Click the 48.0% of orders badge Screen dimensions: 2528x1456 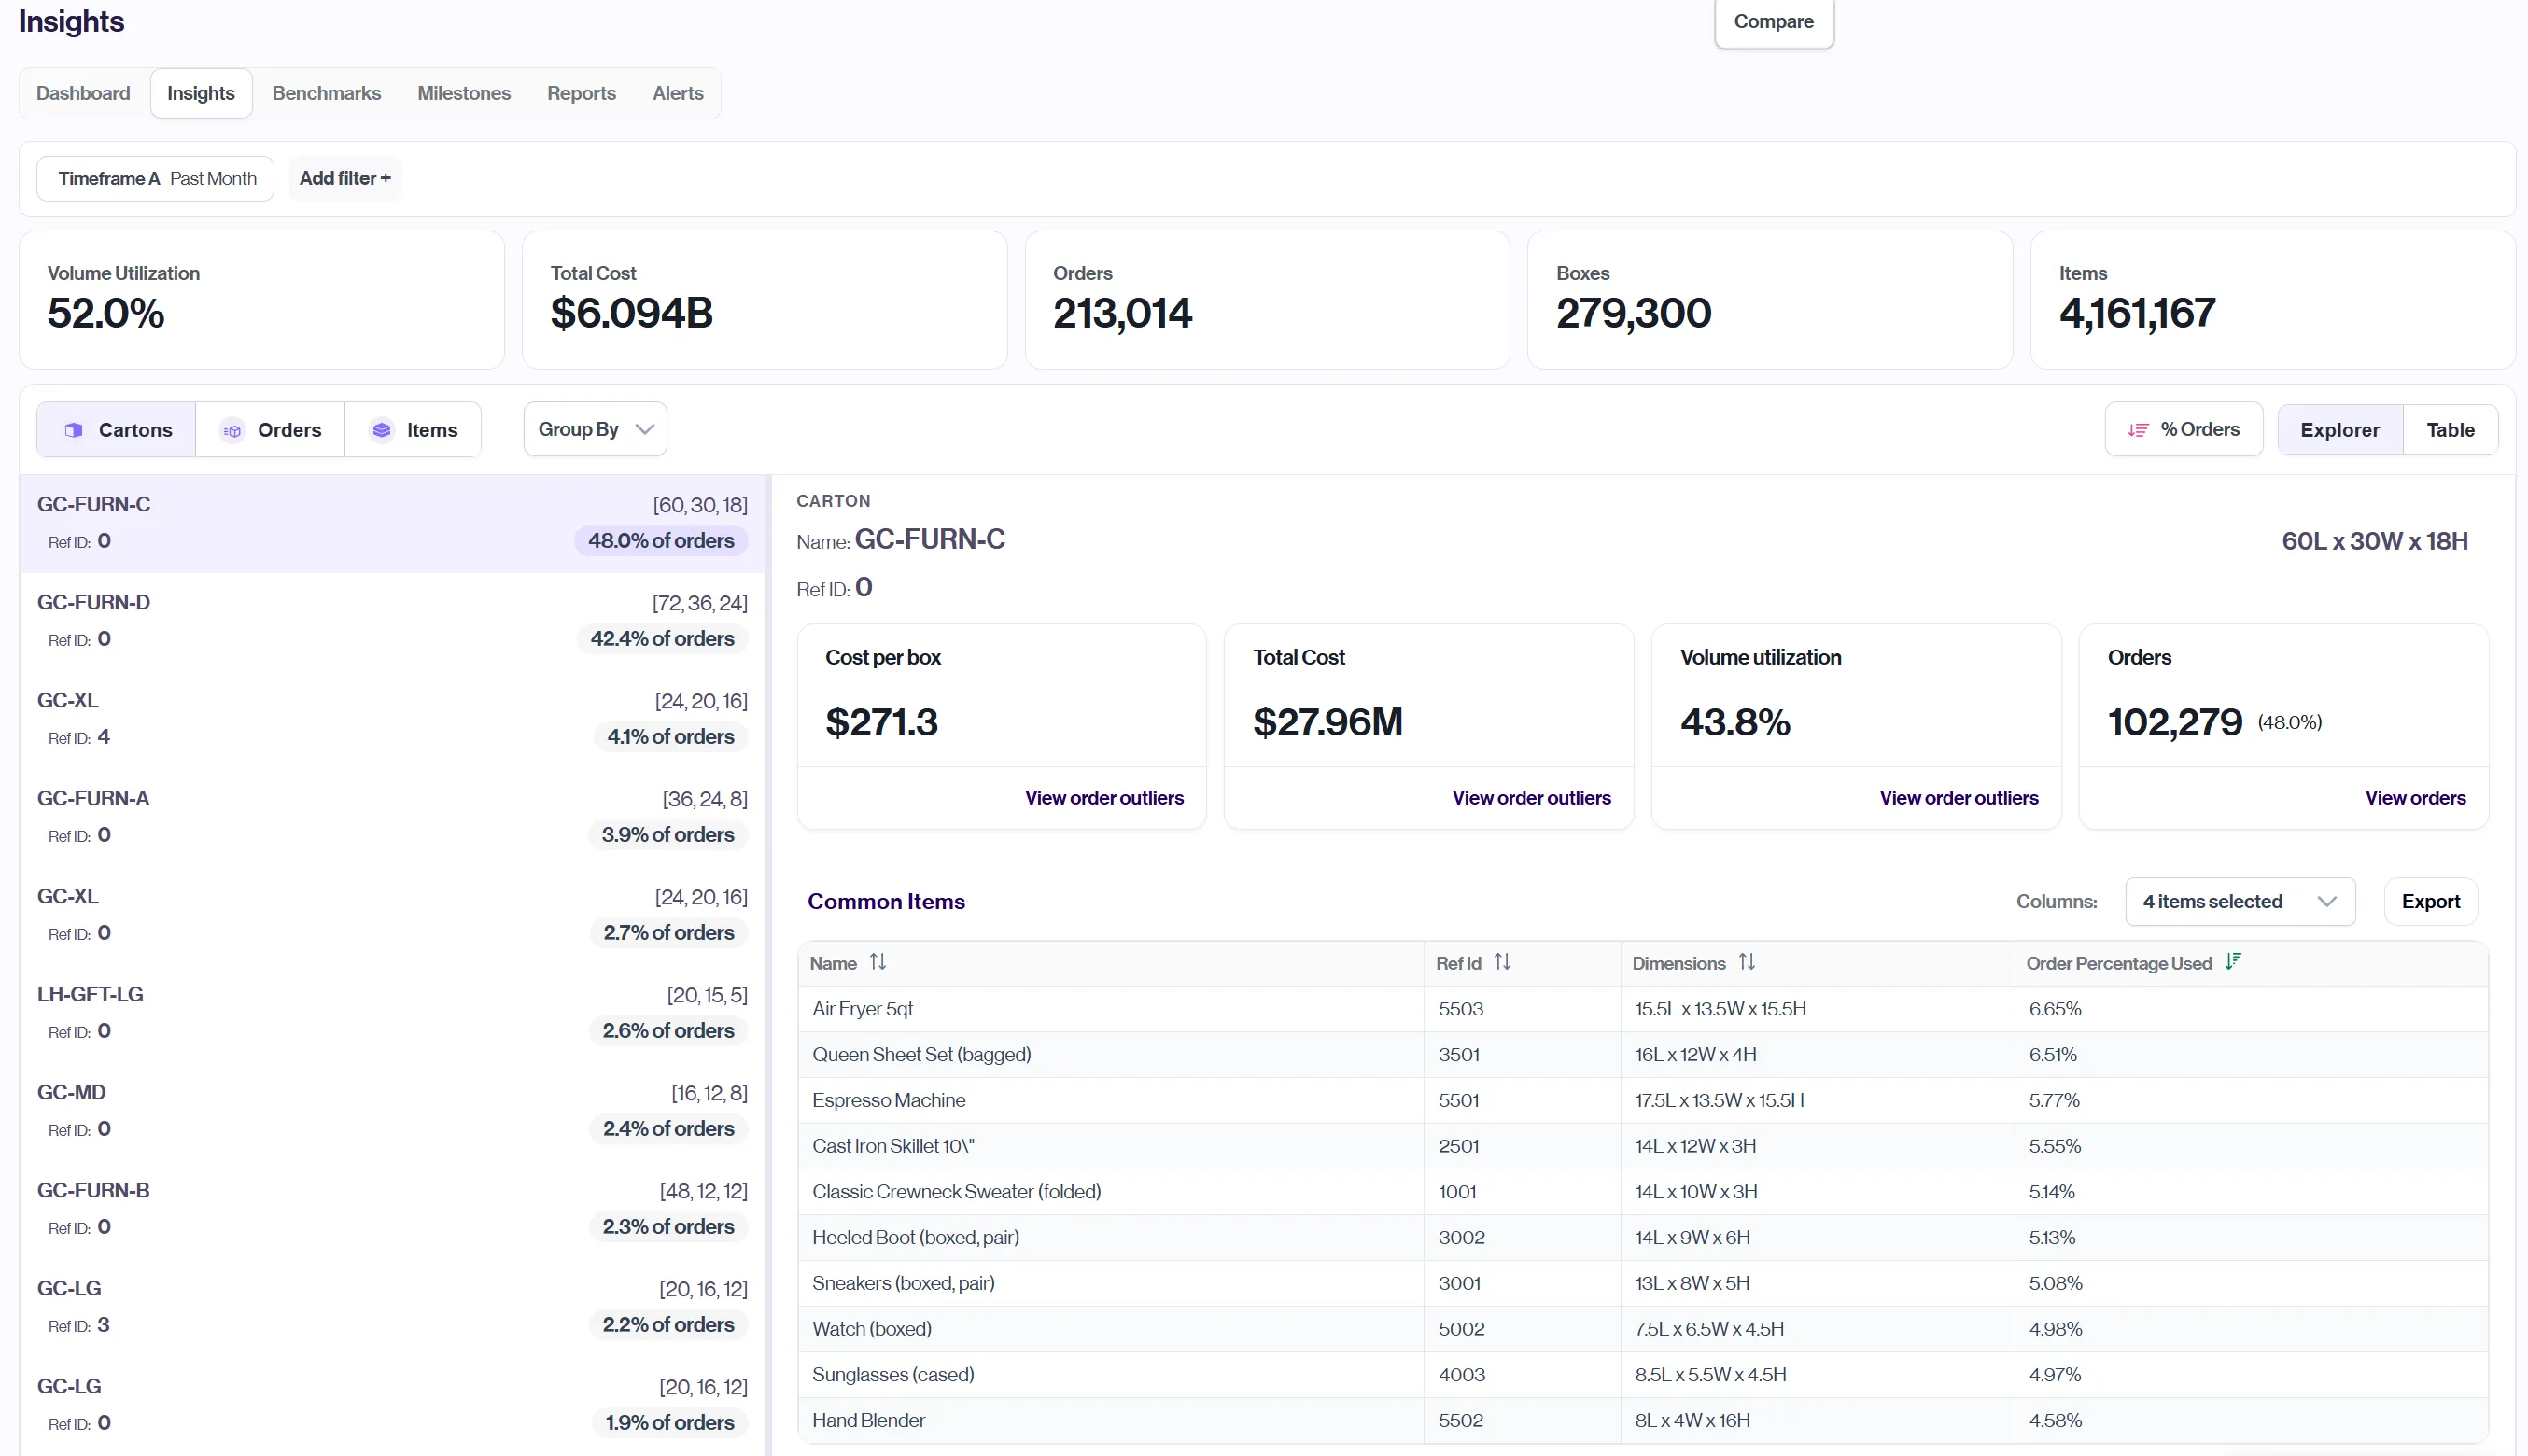[x=661, y=541]
